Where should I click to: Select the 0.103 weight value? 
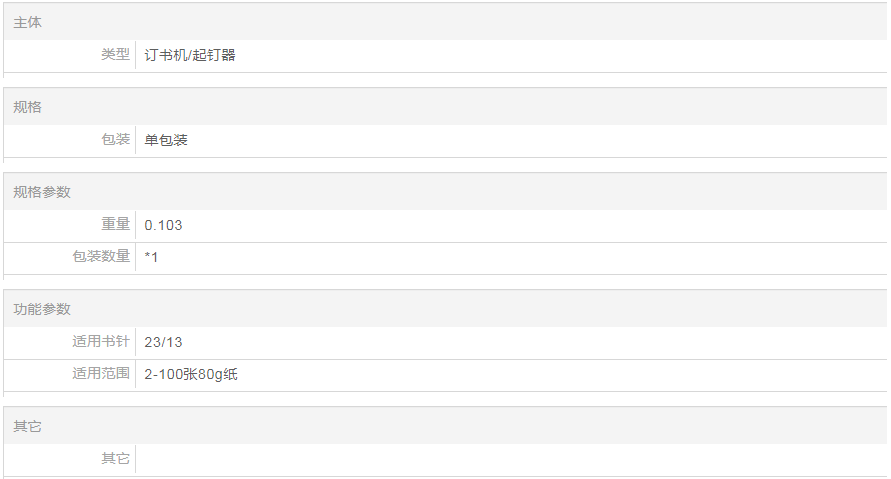point(163,226)
